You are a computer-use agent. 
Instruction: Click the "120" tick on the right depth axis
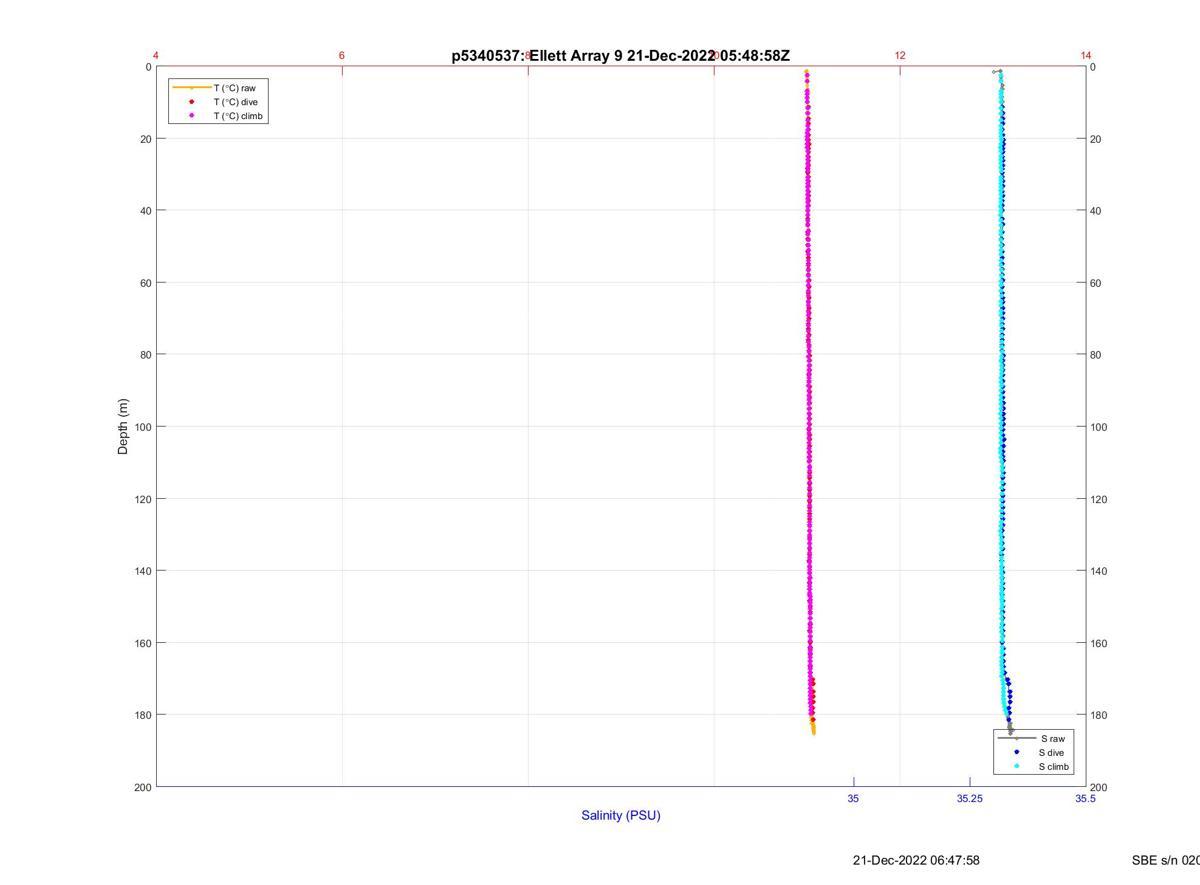pyautogui.click(x=1100, y=499)
